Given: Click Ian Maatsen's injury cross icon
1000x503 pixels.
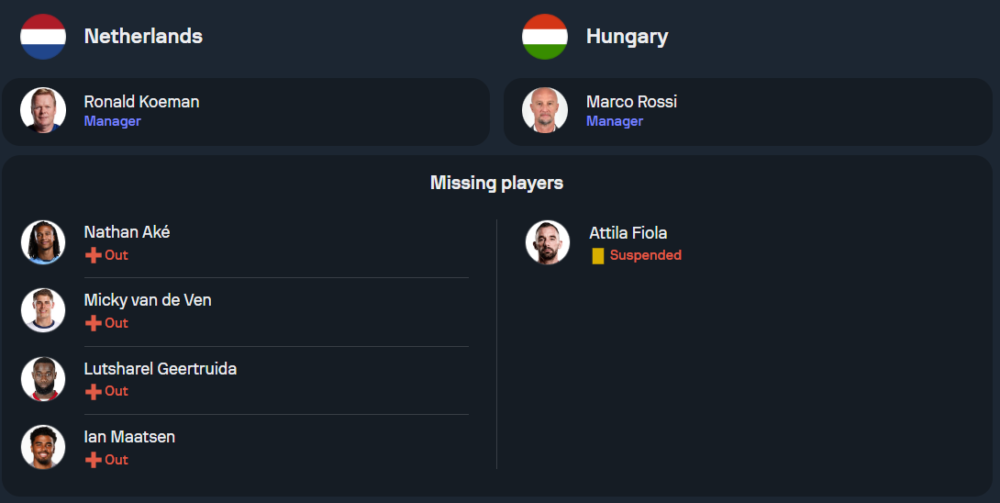Looking at the screenshot, I should [x=93, y=460].
